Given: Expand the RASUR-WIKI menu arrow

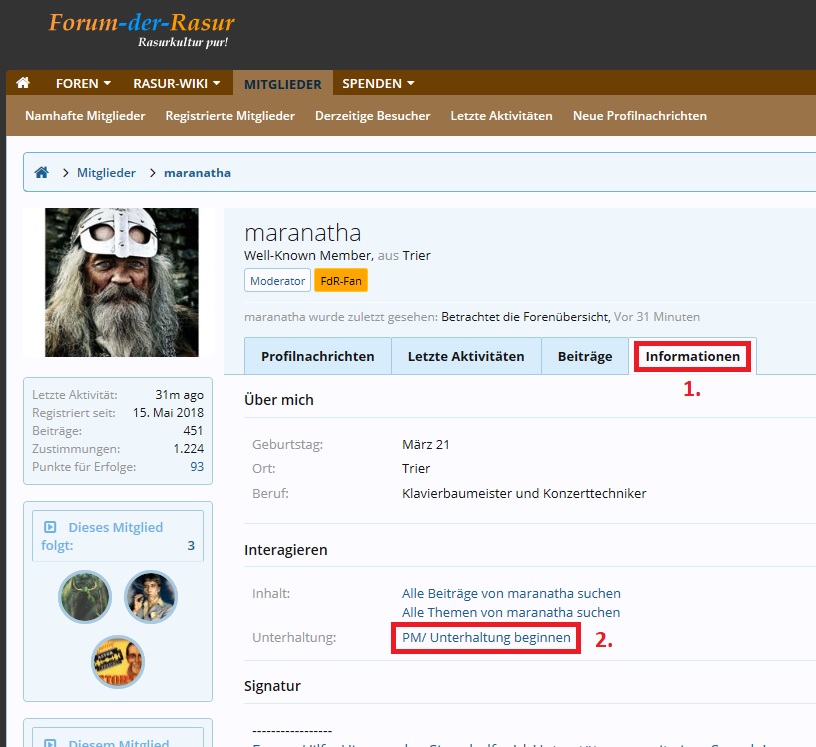Looking at the screenshot, I should coord(216,83).
